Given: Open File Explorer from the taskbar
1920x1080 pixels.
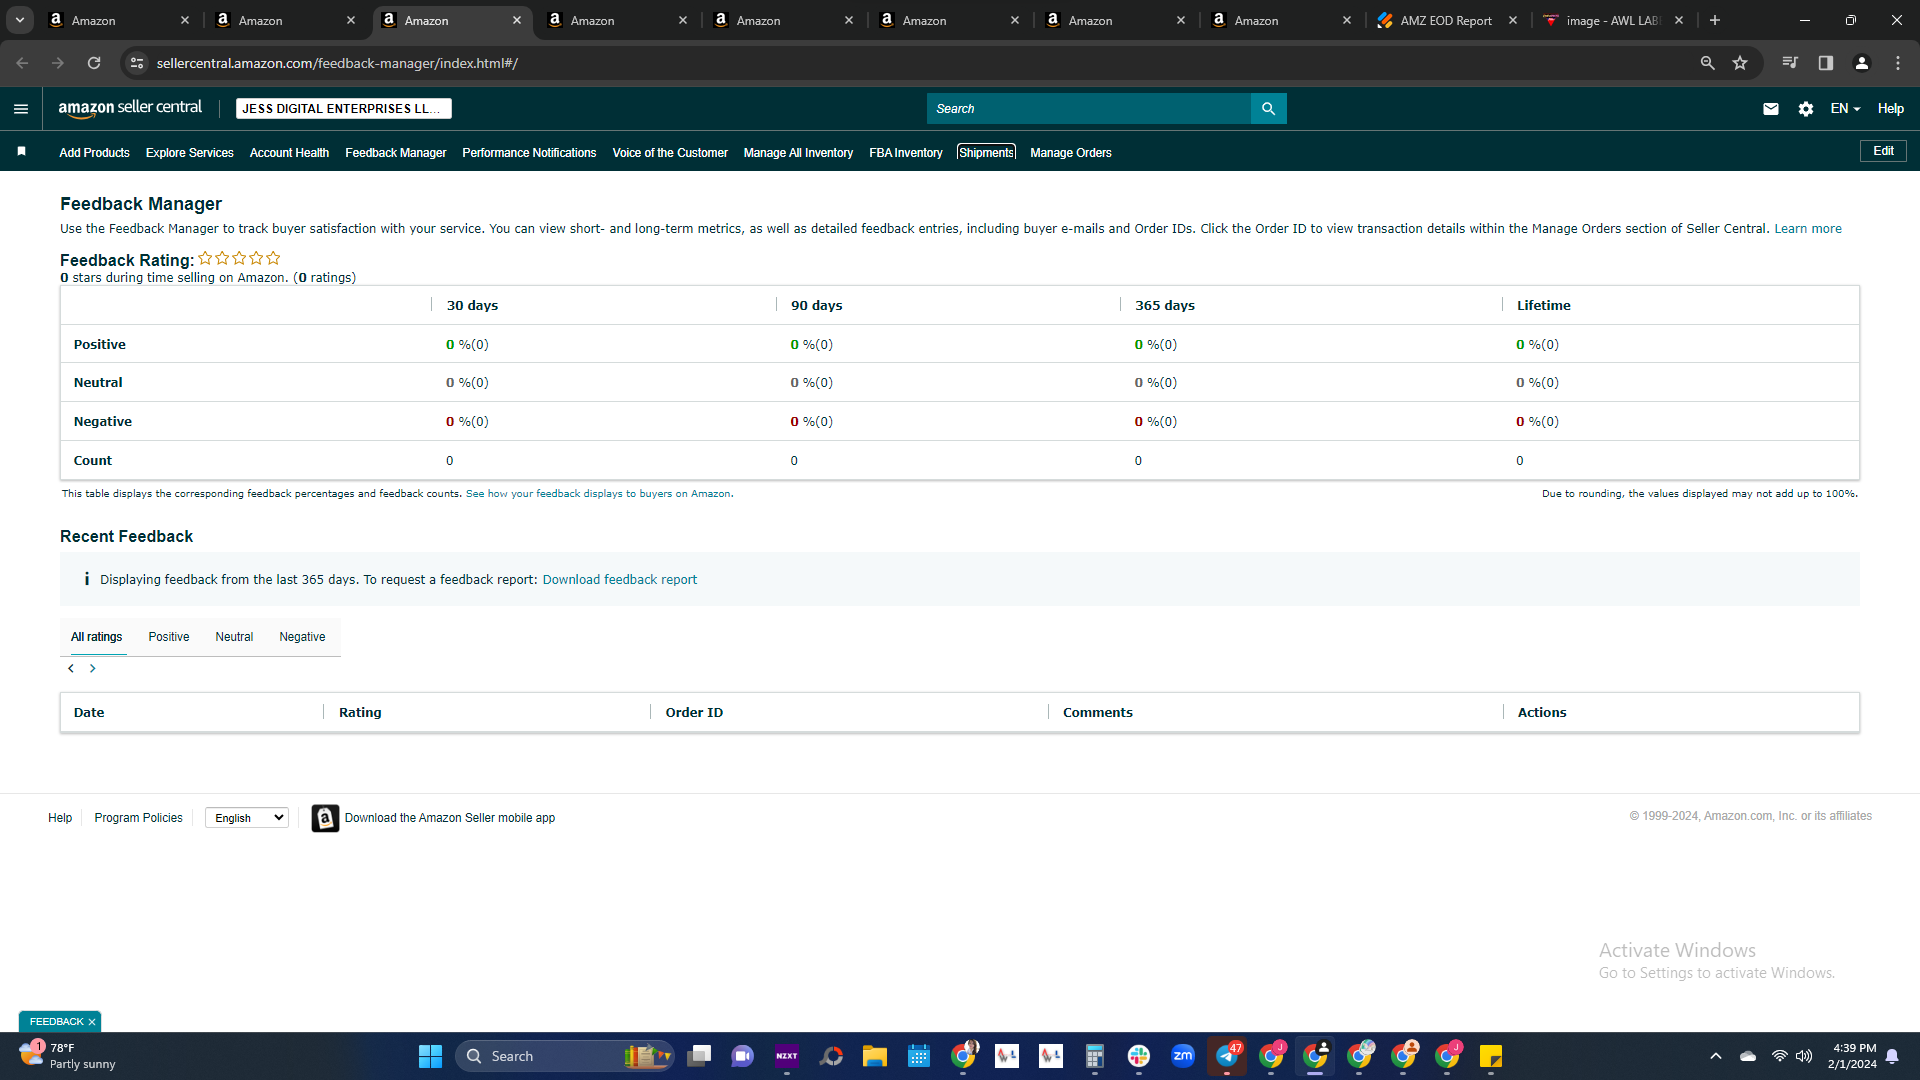Looking at the screenshot, I should pyautogui.click(x=875, y=1056).
